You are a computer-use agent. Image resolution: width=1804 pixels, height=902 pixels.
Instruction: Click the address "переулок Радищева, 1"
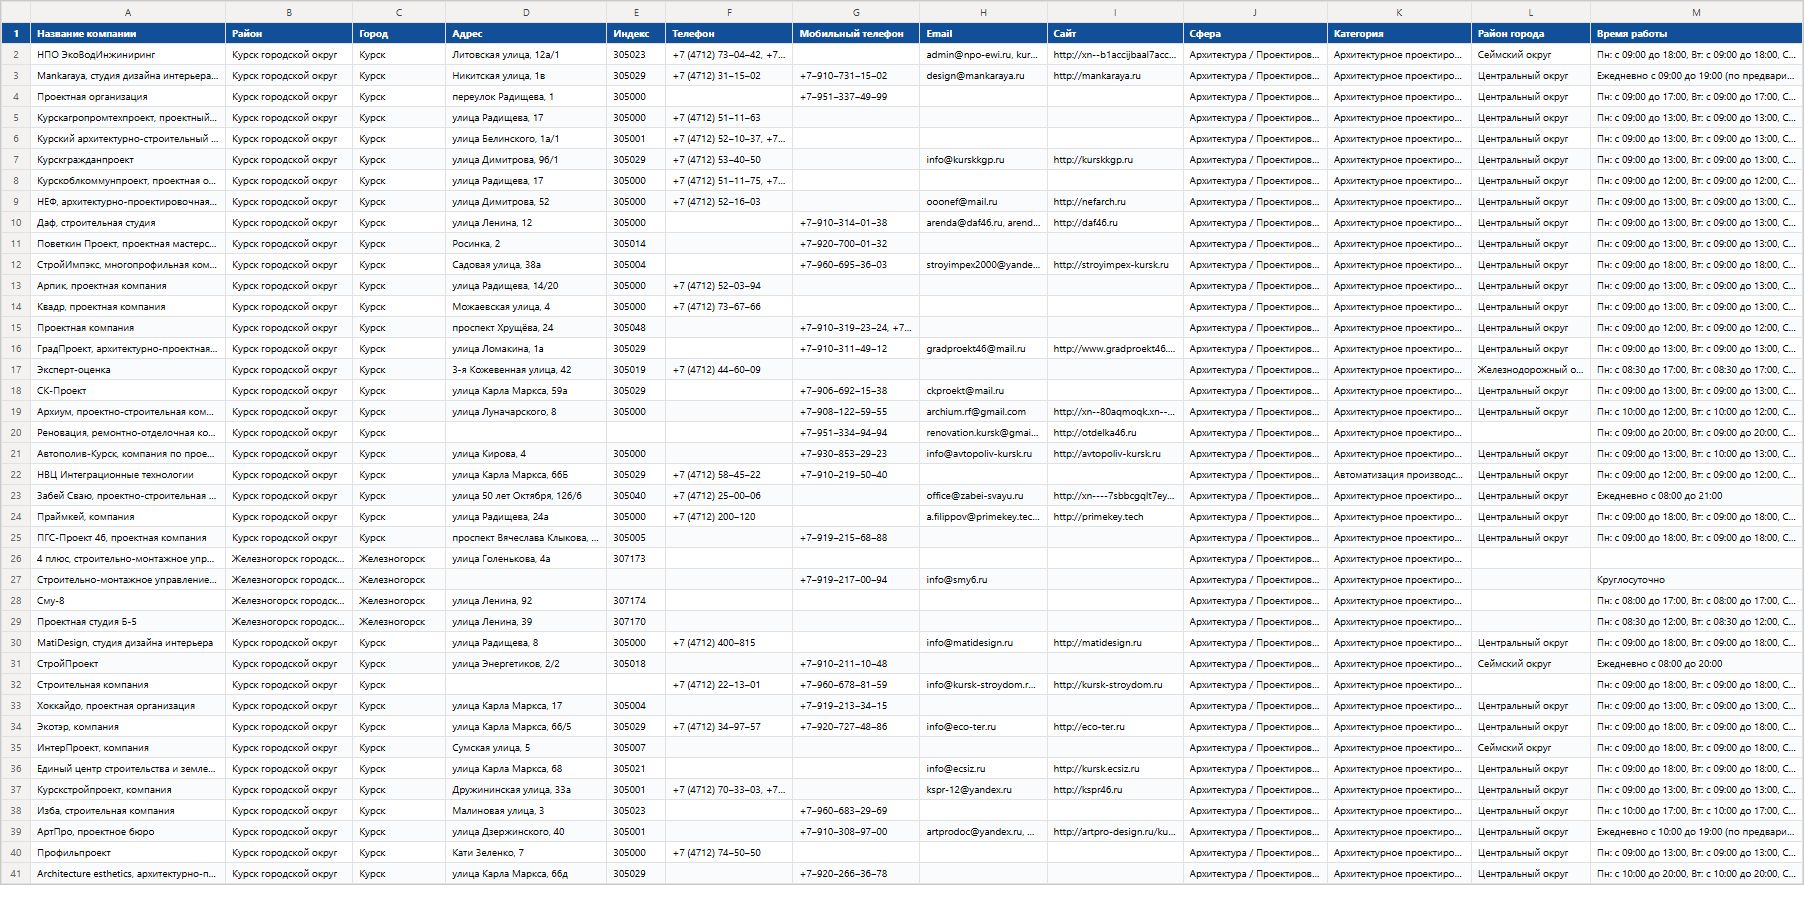click(526, 97)
